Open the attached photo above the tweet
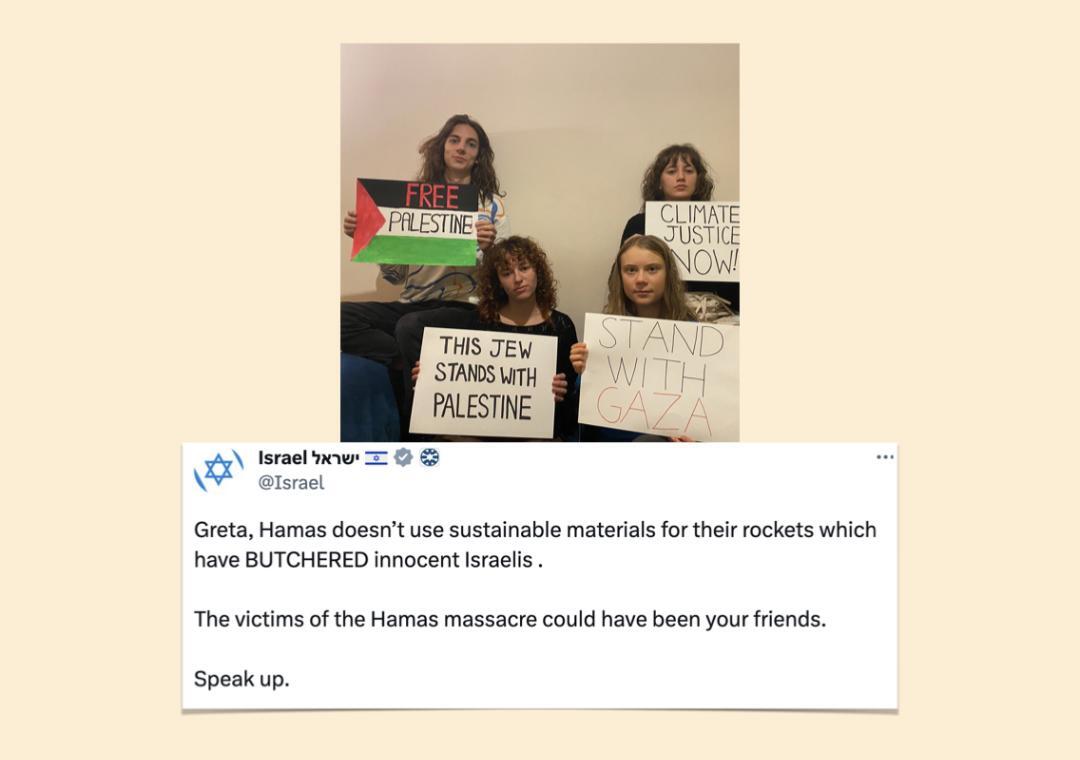This screenshot has width=1080, height=760. (x=540, y=243)
